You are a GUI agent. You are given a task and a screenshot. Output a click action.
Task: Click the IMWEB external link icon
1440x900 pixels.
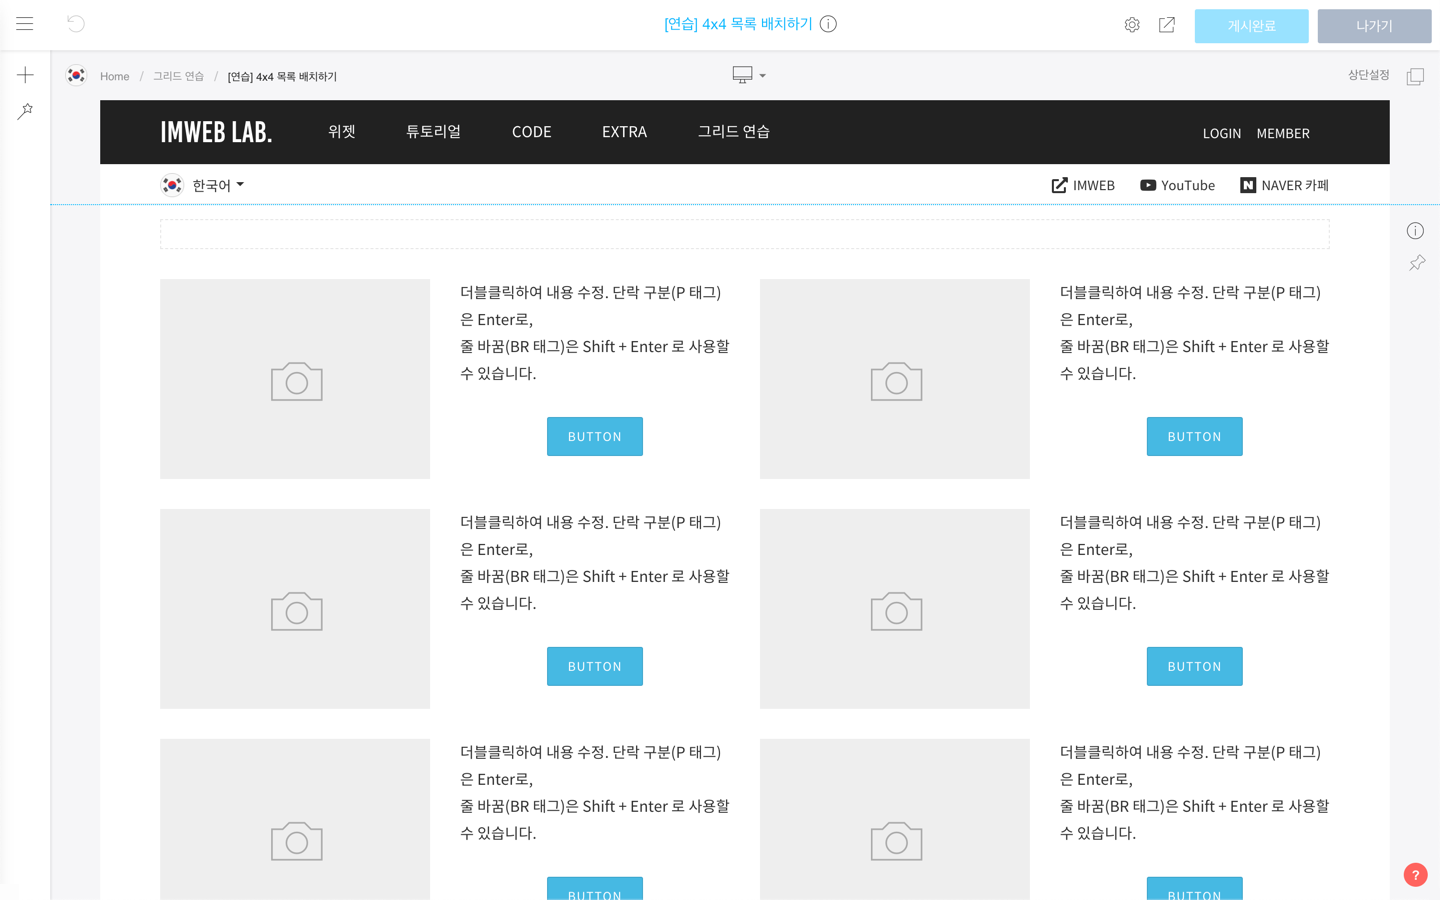click(1059, 185)
